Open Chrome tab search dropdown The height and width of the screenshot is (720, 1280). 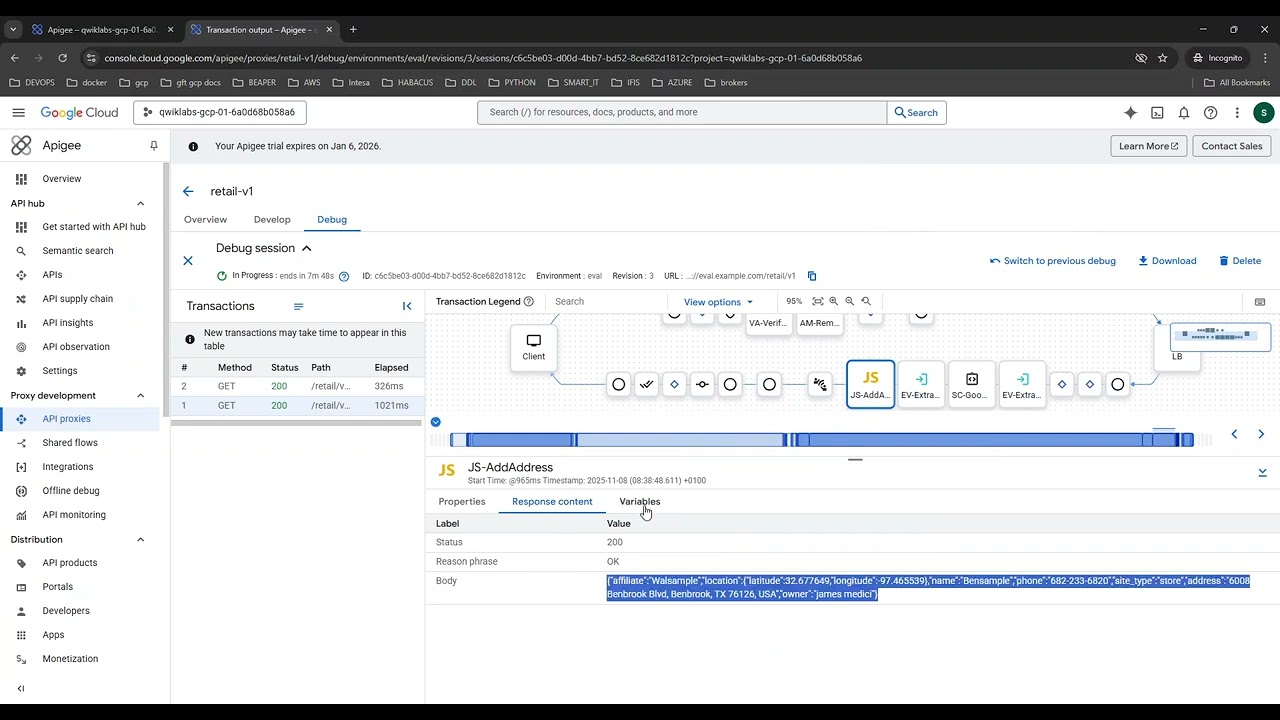pyautogui.click(x=14, y=30)
